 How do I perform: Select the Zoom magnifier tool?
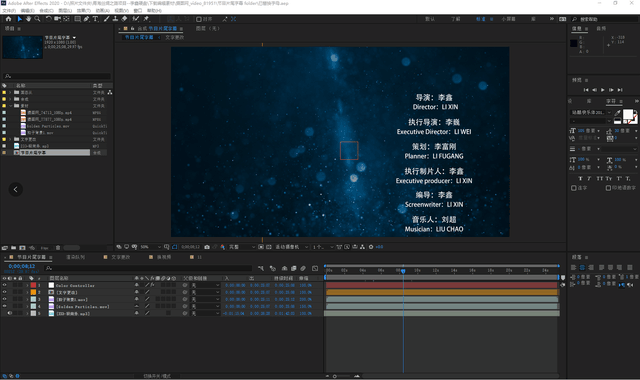(37, 19)
